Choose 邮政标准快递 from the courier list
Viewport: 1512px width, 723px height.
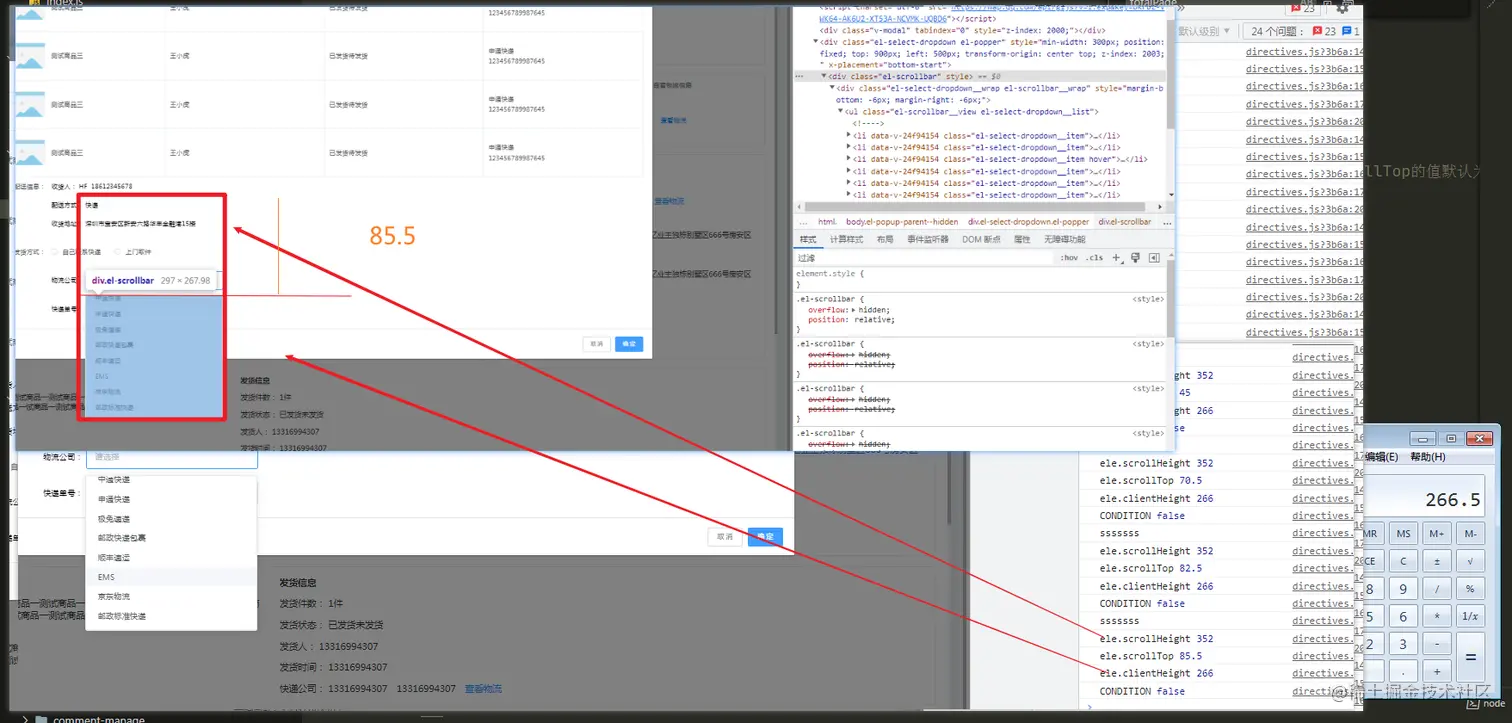pos(172,616)
